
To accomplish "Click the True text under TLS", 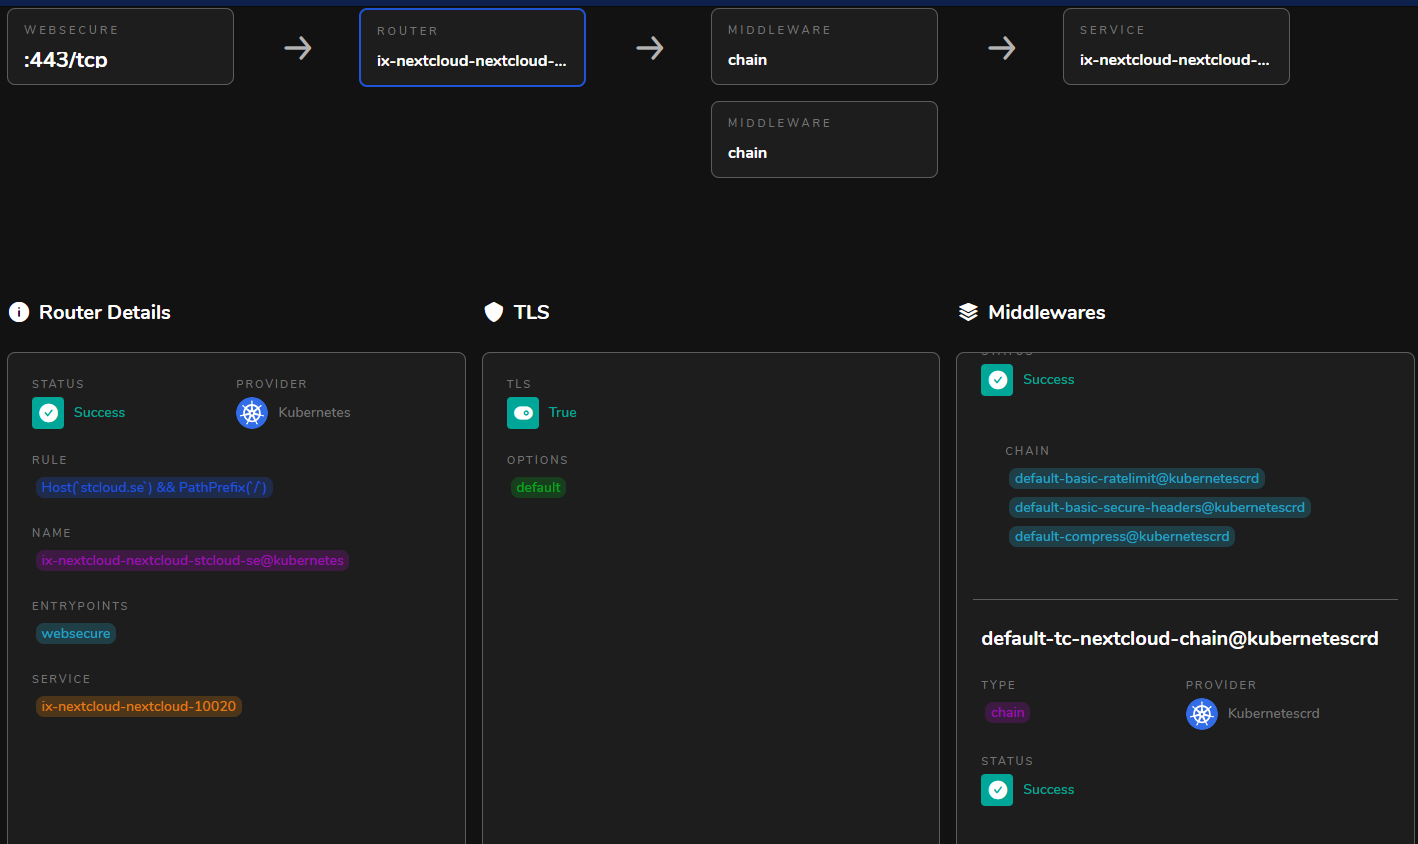I will [x=562, y=413].
